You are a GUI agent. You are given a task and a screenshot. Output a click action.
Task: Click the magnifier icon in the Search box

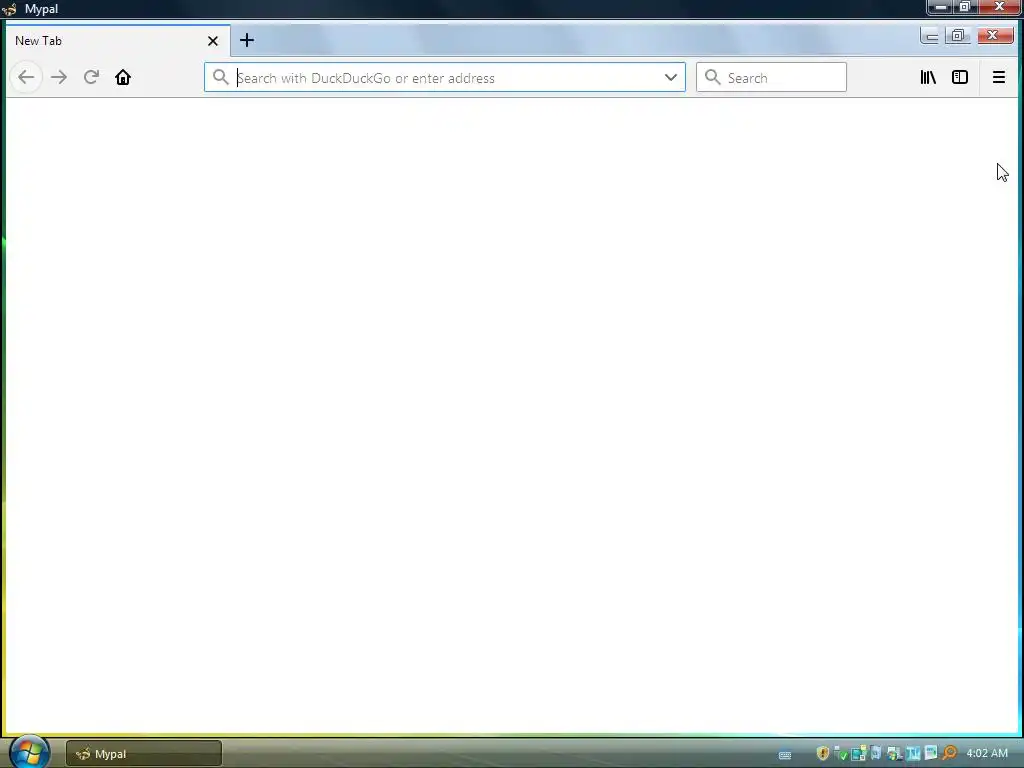click(x=712, y=77)
